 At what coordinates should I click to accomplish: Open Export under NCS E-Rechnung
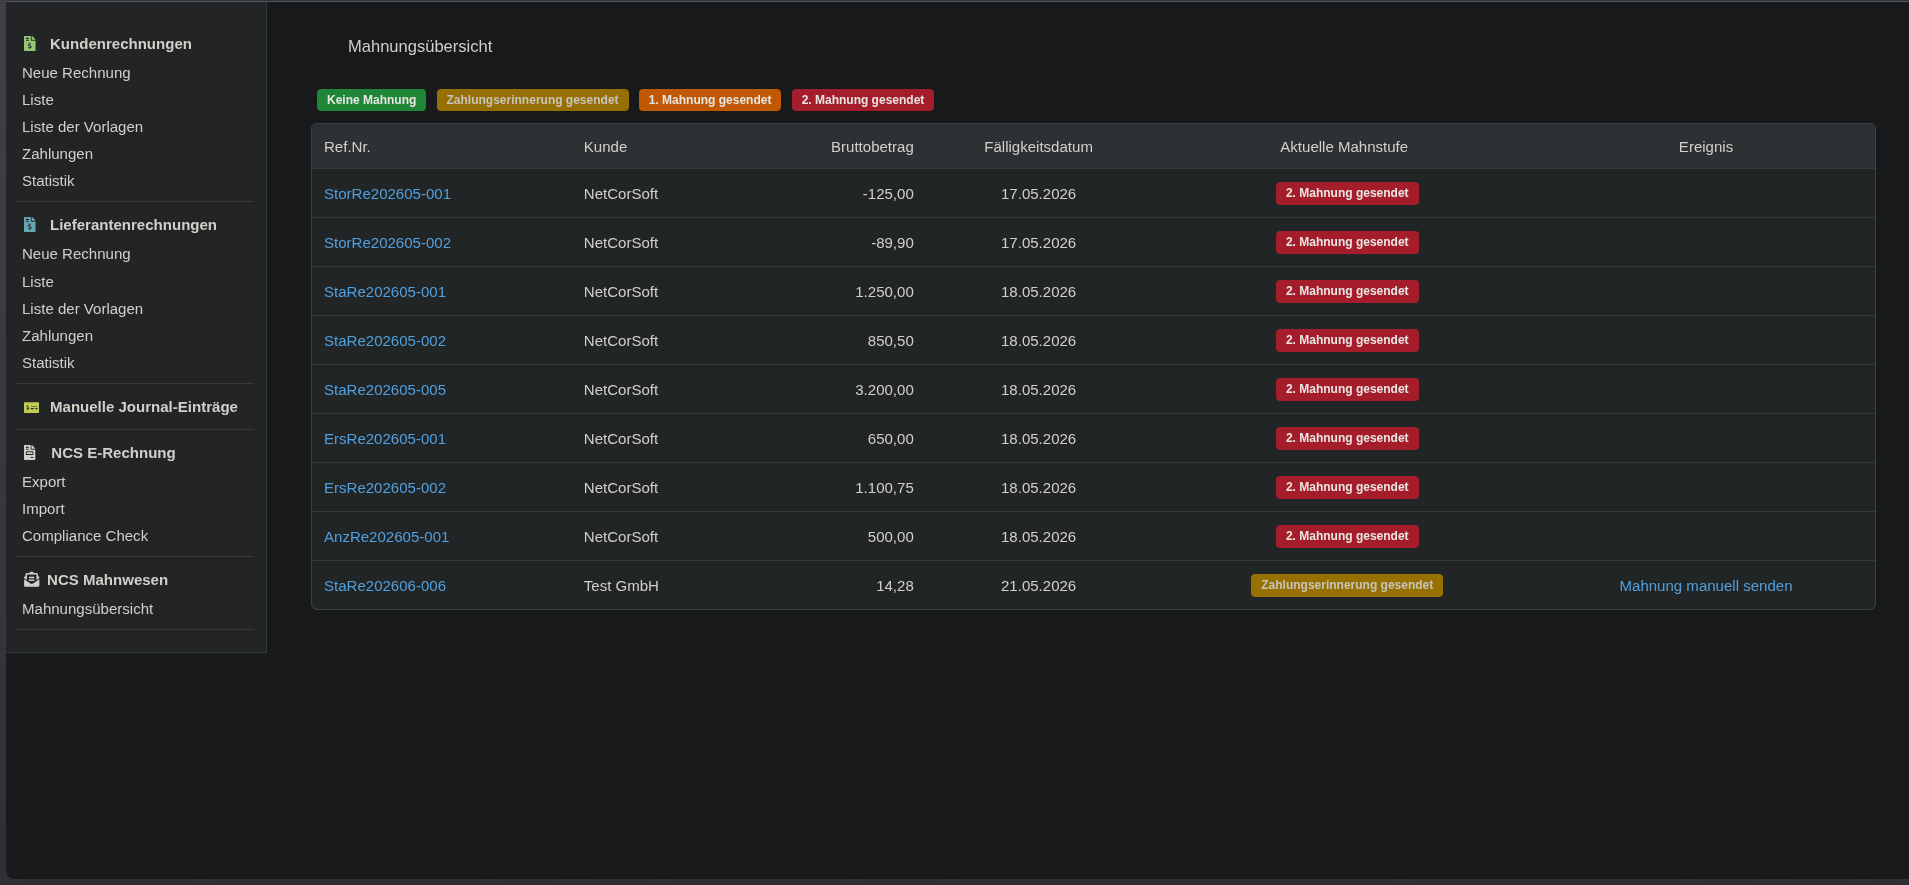44,482
